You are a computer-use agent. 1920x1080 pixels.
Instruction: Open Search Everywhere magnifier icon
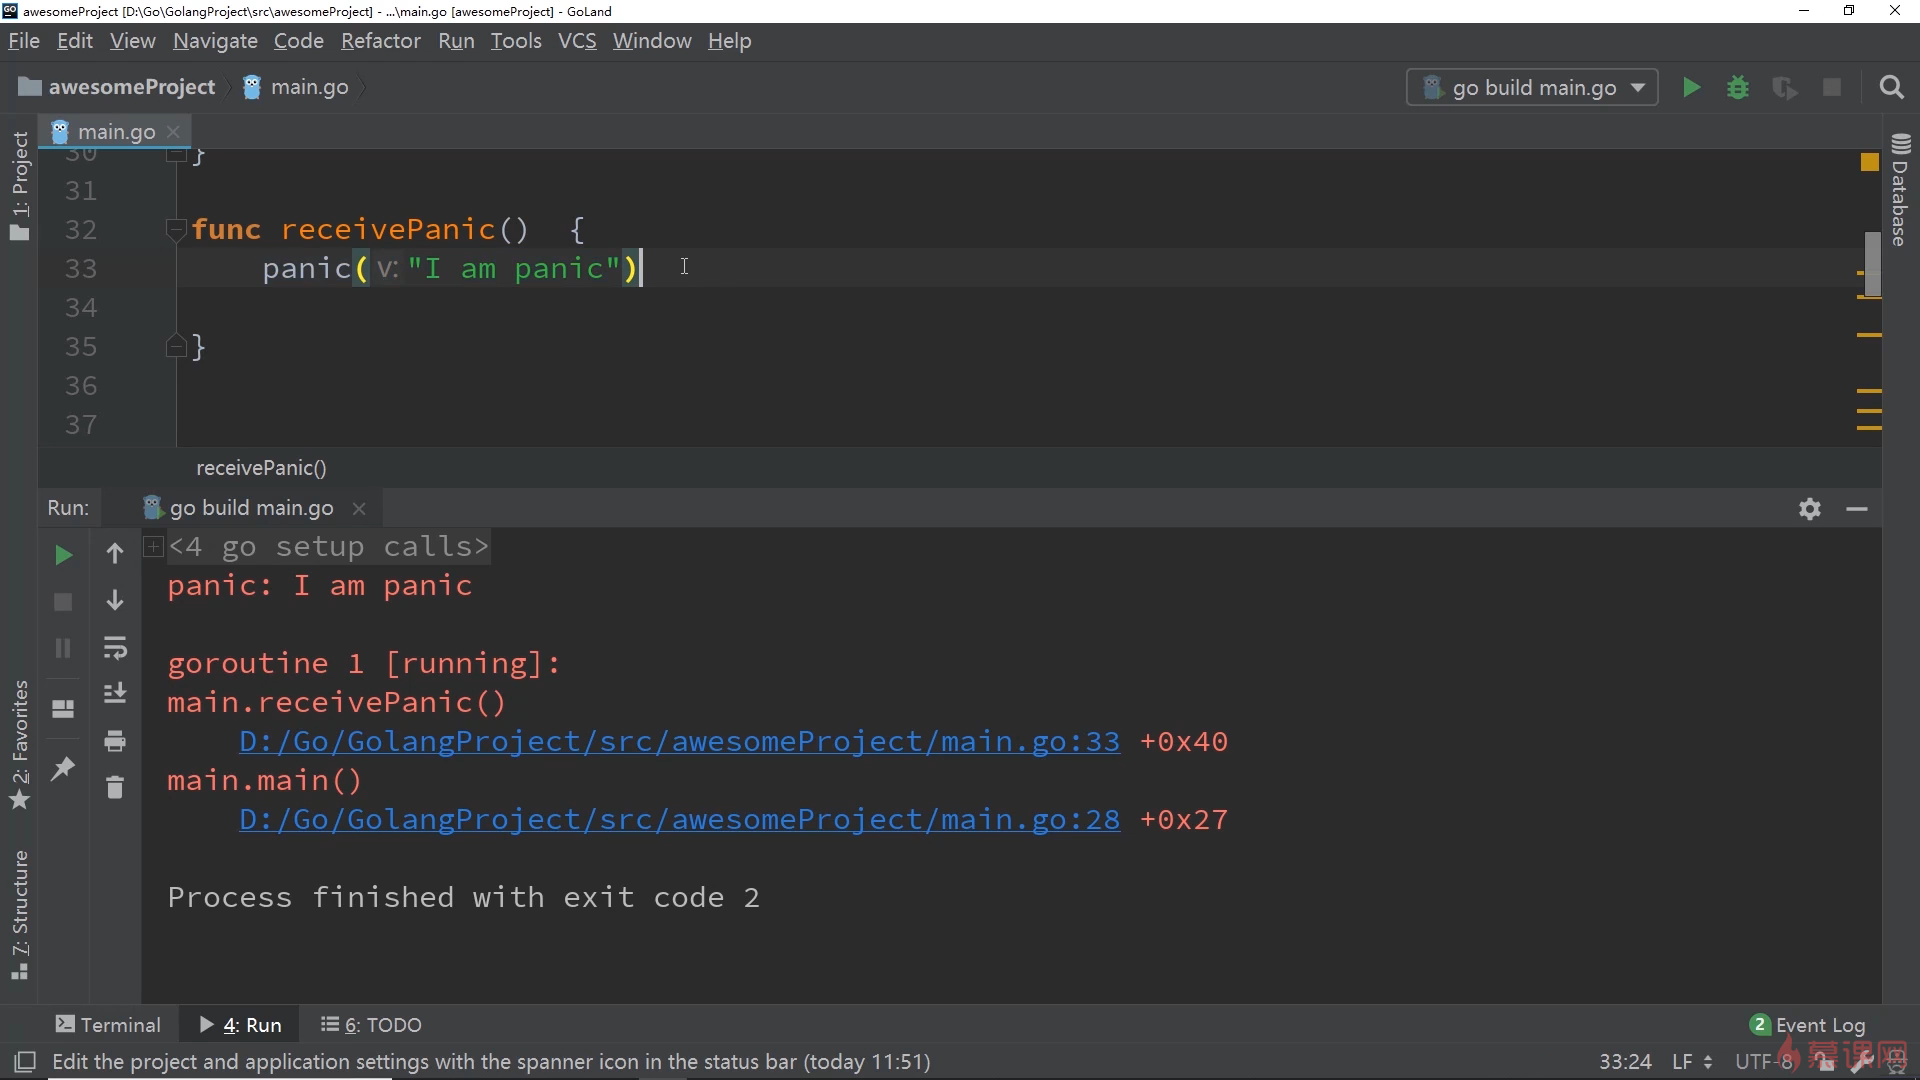pyautogui.click(x=1891, y=88)
